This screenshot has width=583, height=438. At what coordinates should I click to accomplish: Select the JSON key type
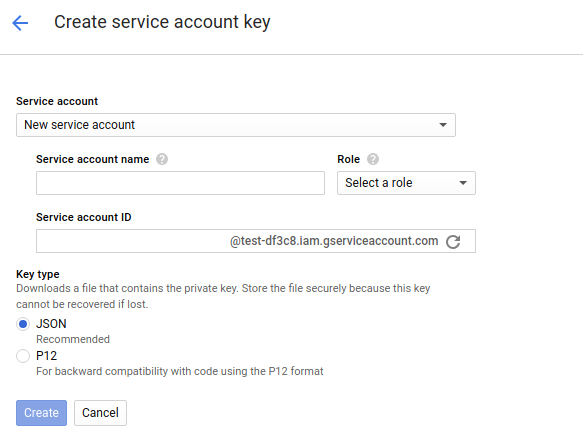pos(23,324)
